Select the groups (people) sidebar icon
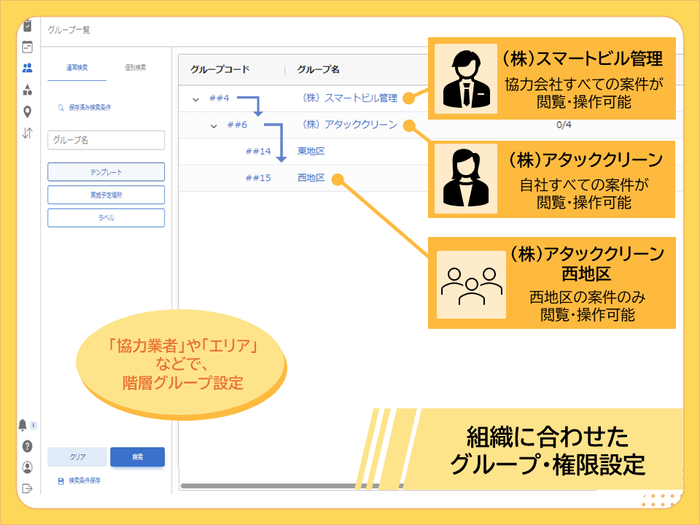The width and height of the screenshot is (700, 525). click(x=27, y=68)
